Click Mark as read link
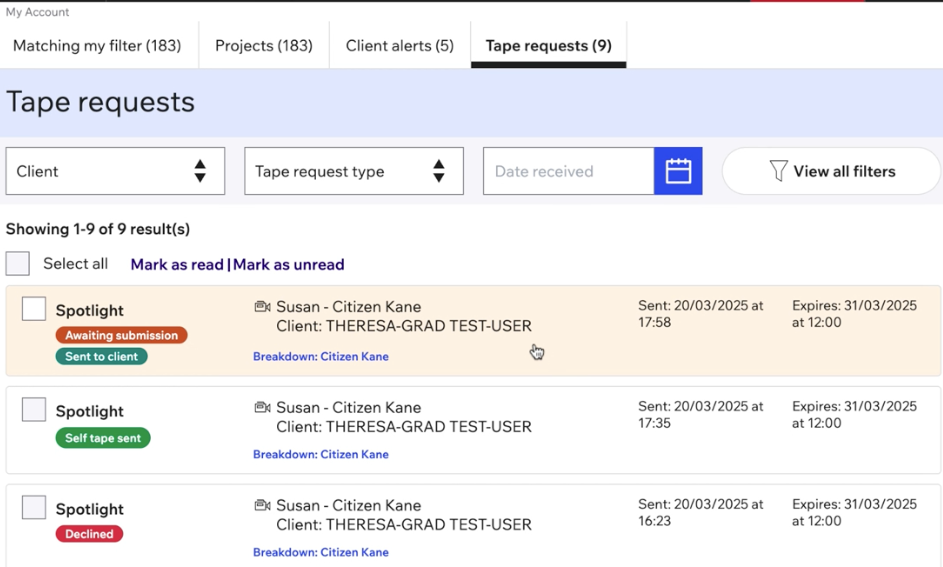This screenshot has width=943, height=567. 177,265
